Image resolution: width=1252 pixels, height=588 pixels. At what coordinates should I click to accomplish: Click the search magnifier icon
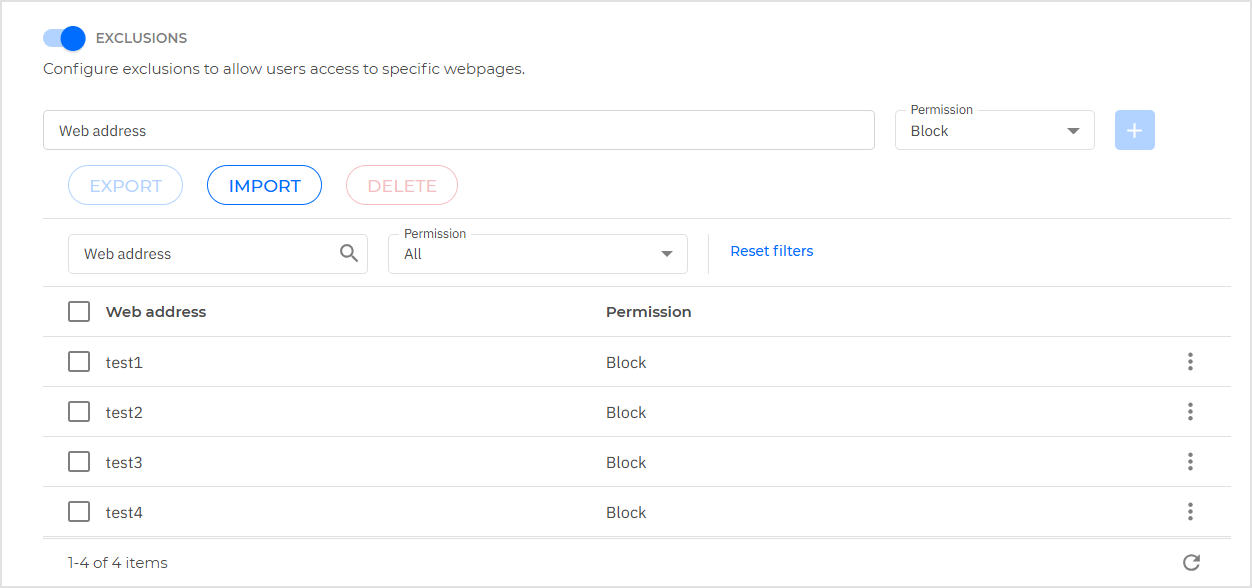(x=348, y=253)
